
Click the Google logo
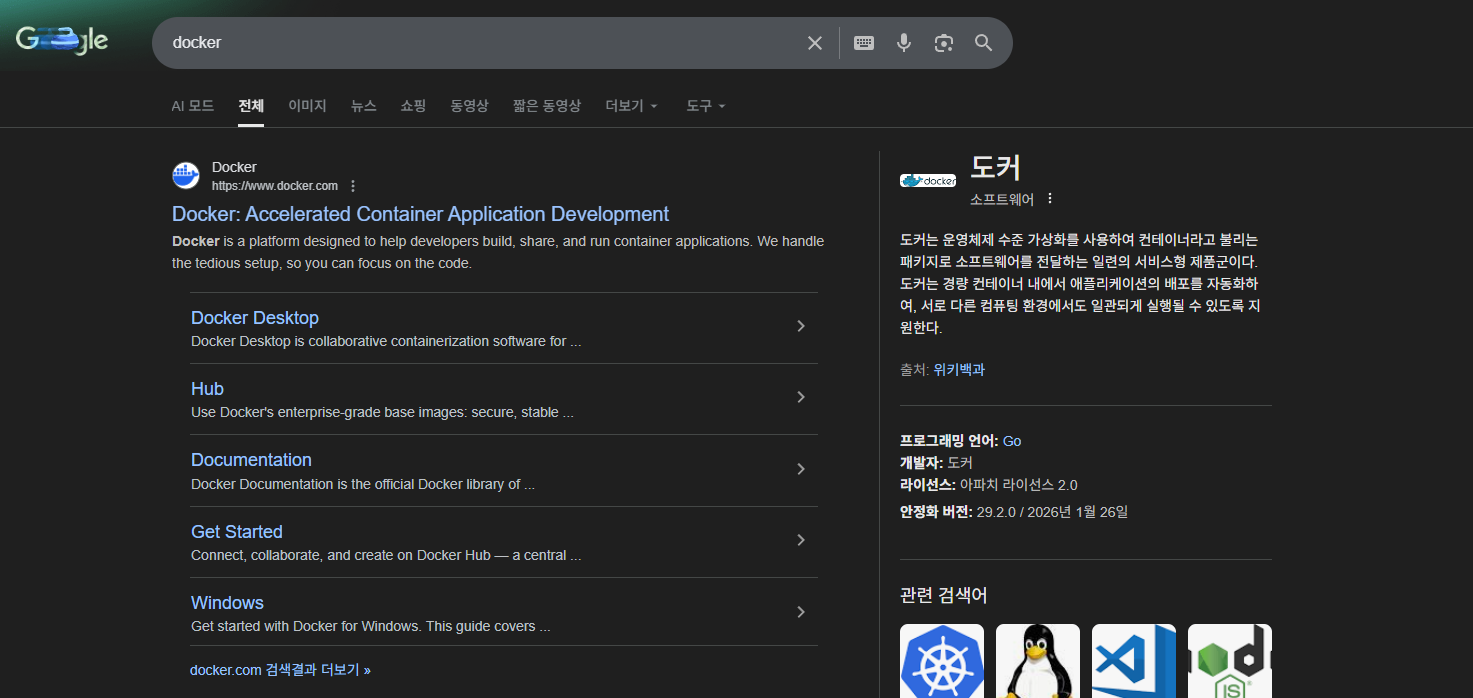62,41
